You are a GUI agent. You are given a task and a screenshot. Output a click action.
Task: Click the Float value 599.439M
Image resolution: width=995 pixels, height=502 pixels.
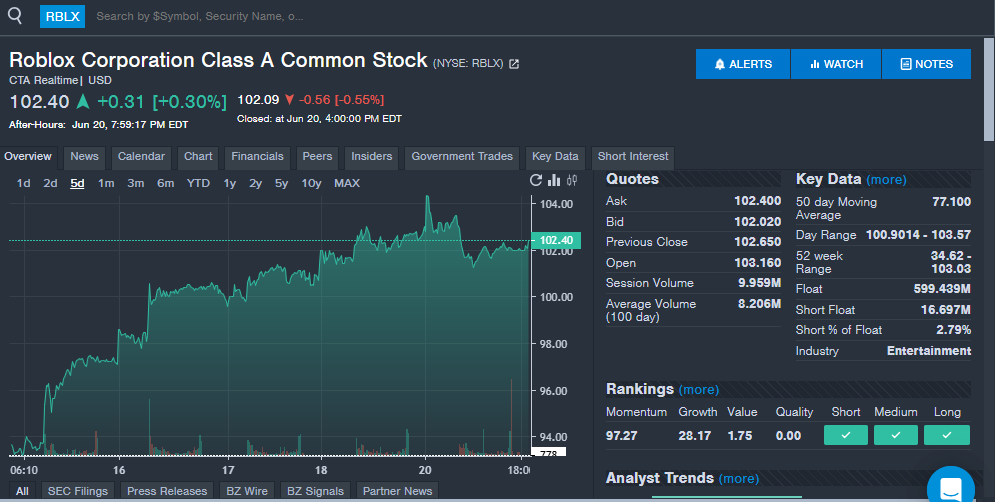(x=942, y=289)
